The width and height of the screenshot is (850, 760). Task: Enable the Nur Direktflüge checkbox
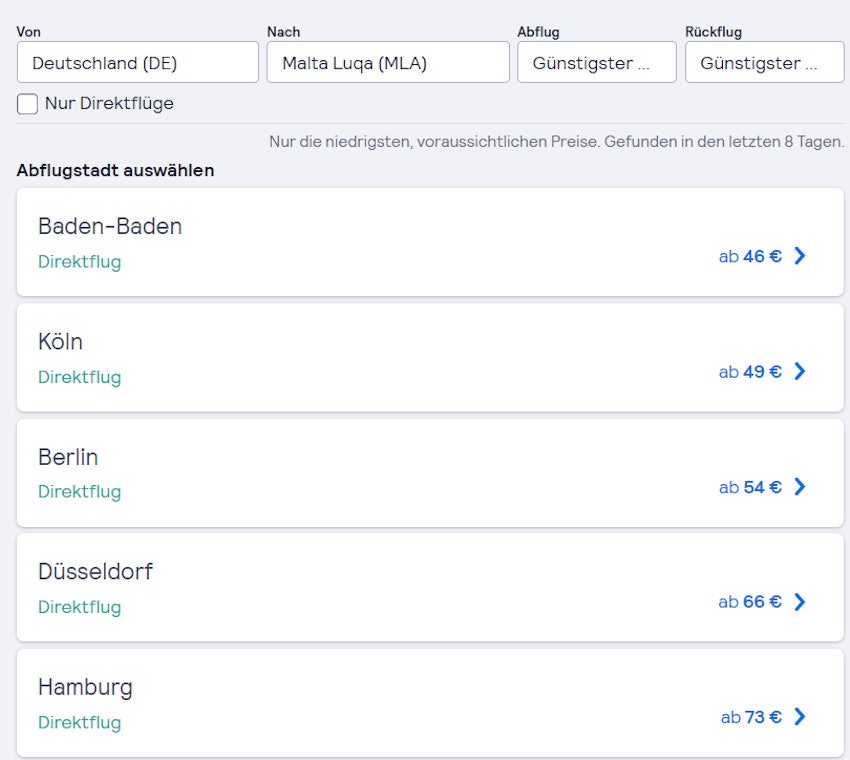pyautogui.click(x=28, y=104)
